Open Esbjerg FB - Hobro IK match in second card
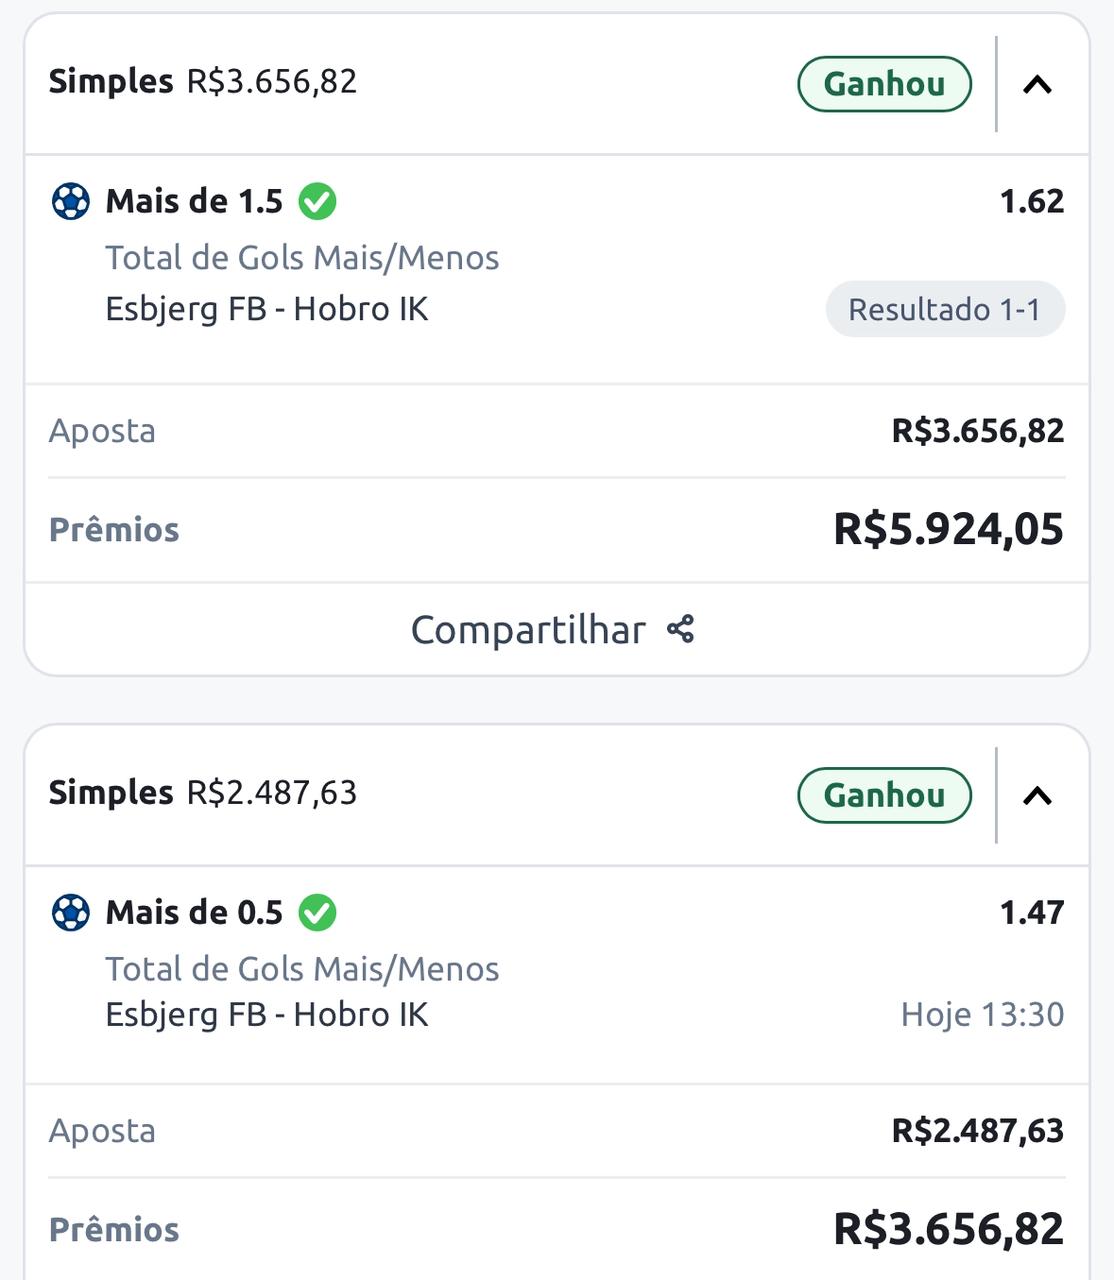This screenshot has width=1114, height=1280. point(267,1015)
